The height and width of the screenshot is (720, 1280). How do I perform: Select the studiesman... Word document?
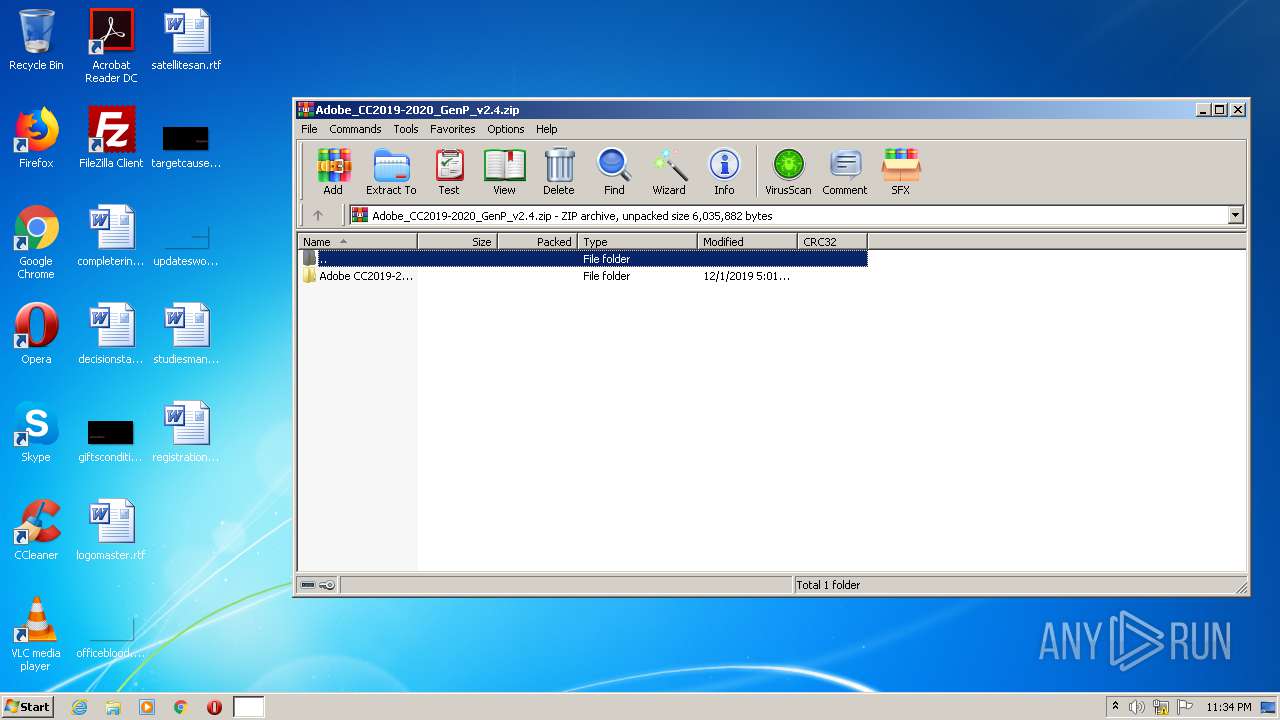[186, 334]
